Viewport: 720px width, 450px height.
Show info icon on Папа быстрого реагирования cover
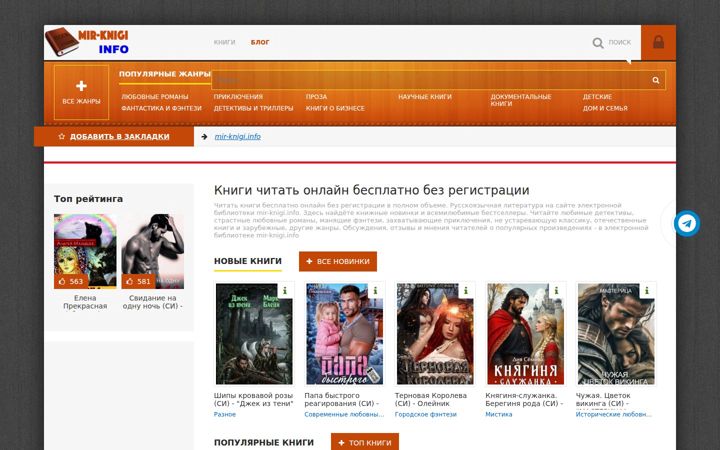coord(375,291)
